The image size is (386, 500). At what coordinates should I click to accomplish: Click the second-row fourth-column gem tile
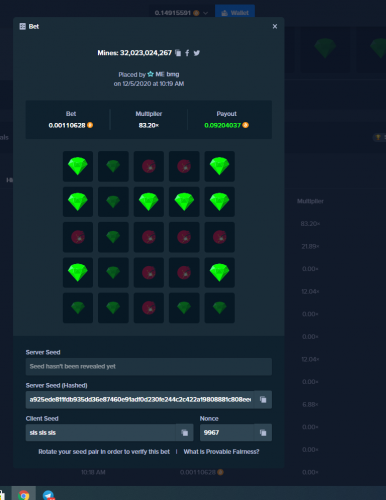[x=184, y=202]
